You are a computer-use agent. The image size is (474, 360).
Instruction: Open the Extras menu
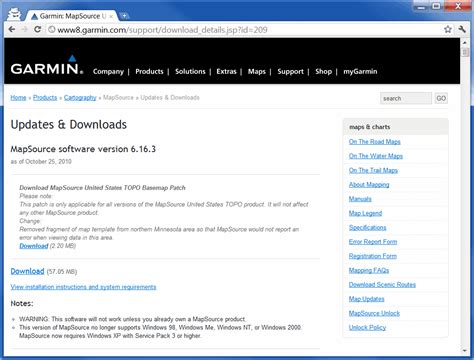click(x=226, y=71)
